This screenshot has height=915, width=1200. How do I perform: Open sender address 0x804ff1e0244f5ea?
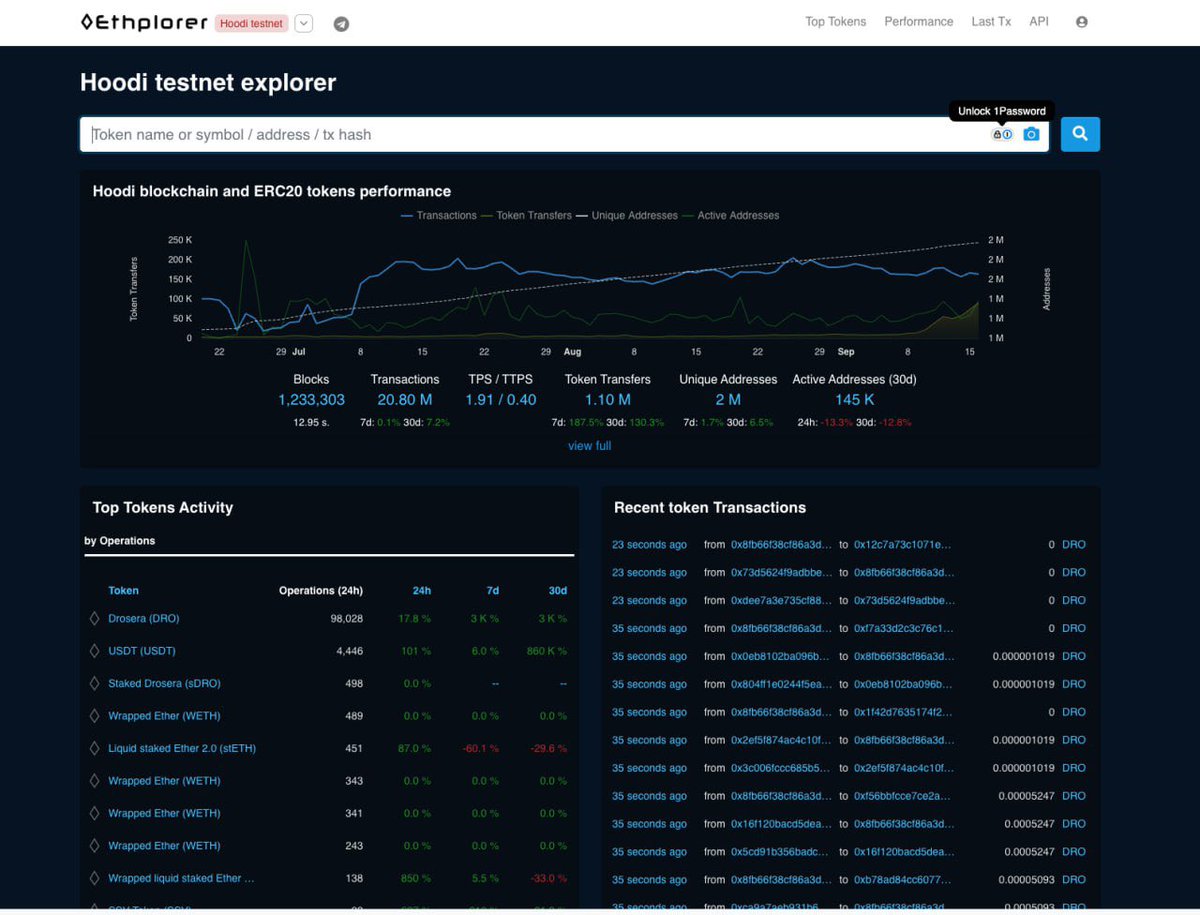coord(781,685)
